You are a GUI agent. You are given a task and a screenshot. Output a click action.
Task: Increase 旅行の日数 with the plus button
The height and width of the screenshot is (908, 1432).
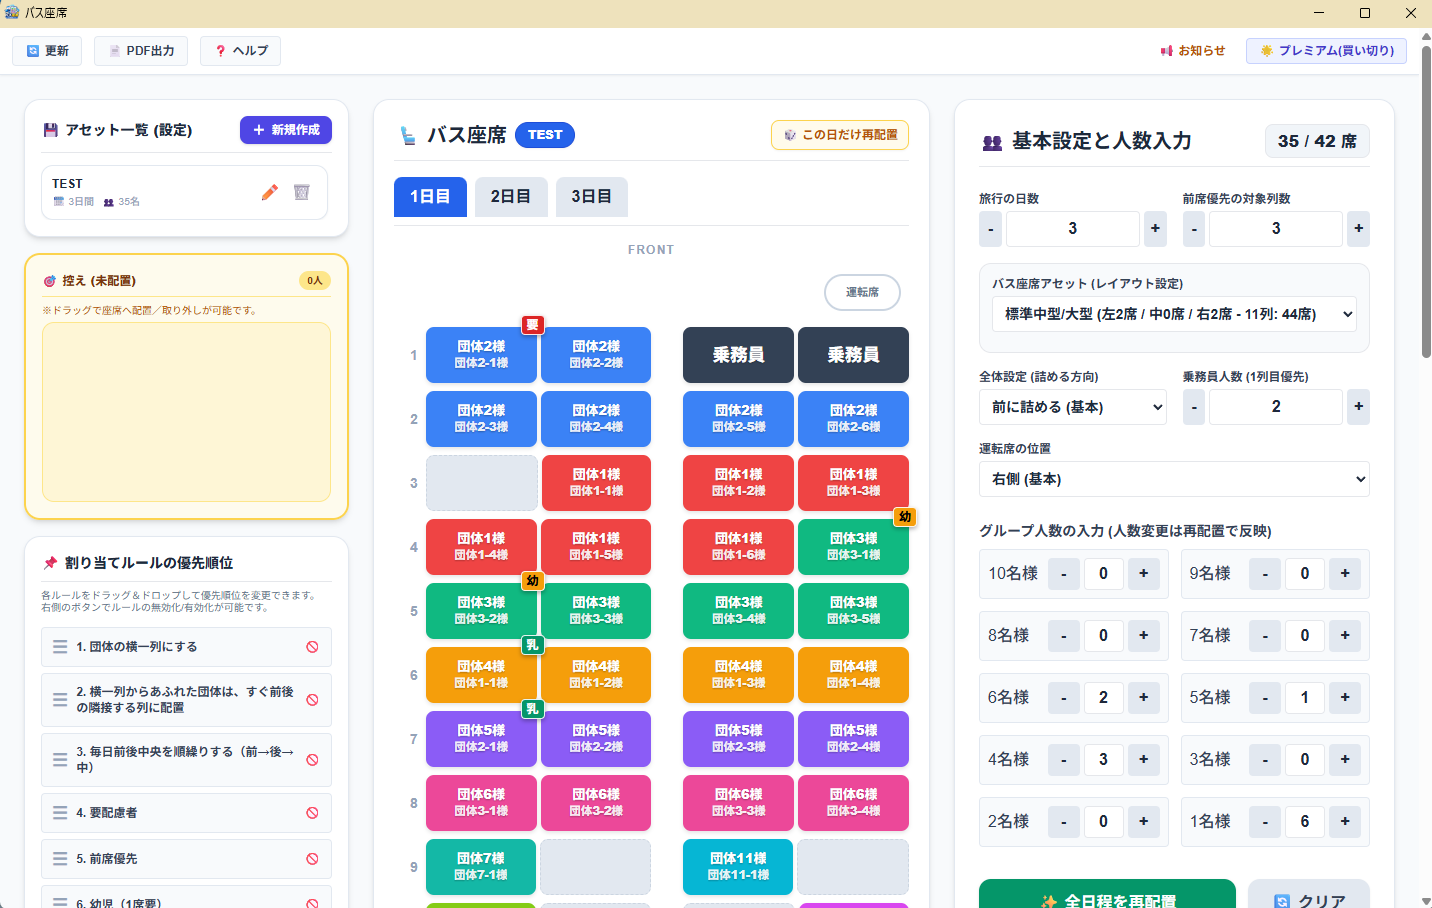click(1155, 229)
